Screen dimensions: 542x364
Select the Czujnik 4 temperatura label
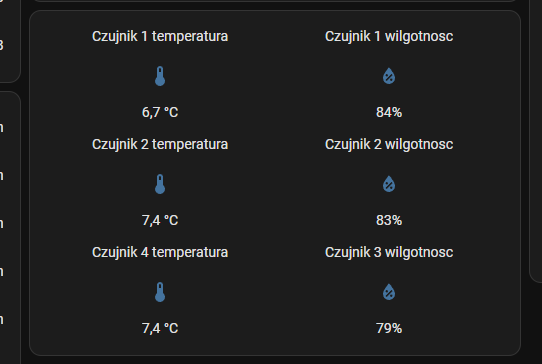tap(160, 252)
